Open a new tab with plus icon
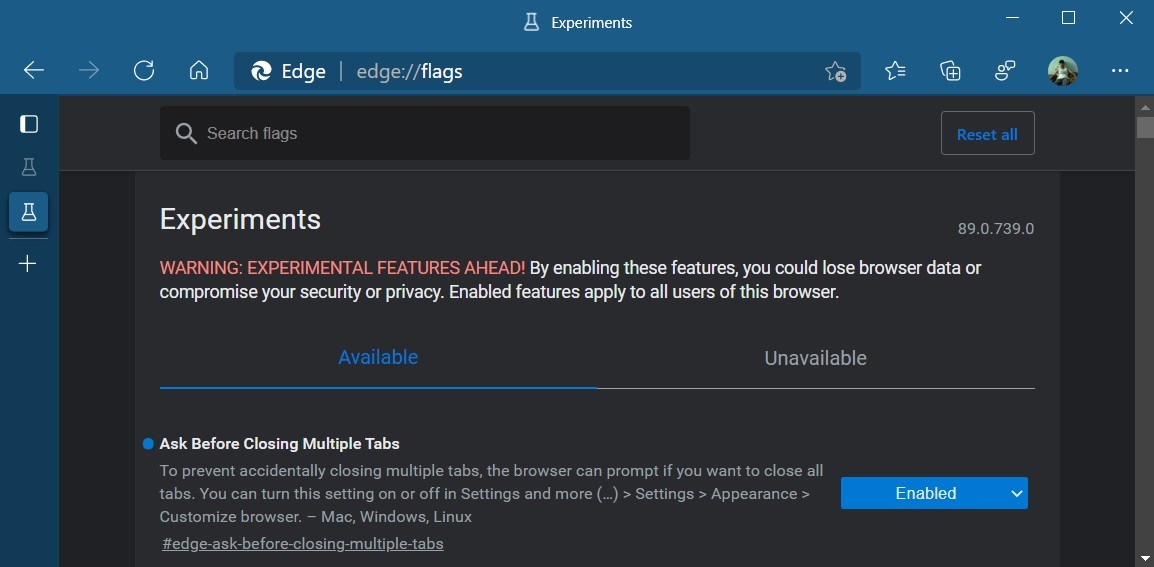1154x567 pixels. (28, 264)
